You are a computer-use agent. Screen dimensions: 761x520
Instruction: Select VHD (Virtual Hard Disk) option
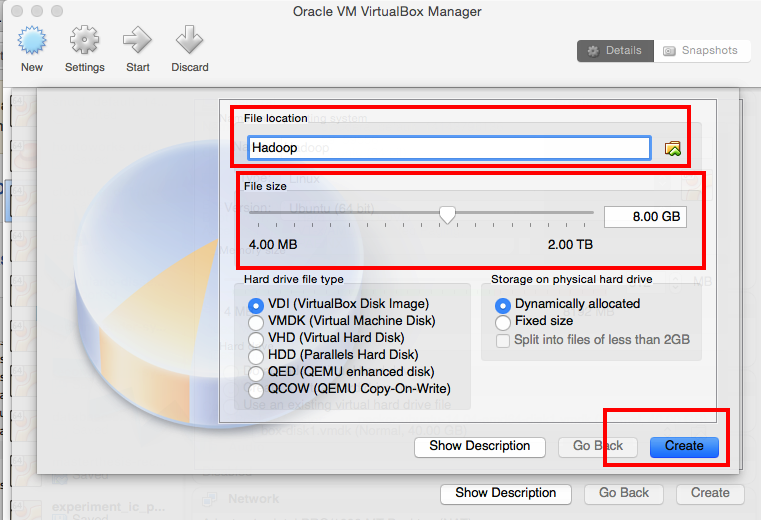pyautogui.click(x=256, y=339)
